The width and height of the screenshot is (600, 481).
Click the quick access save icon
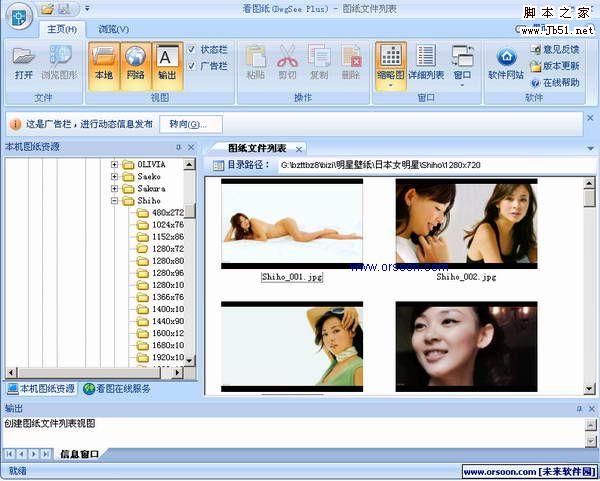pyautogui.click(x=65, y=8)
